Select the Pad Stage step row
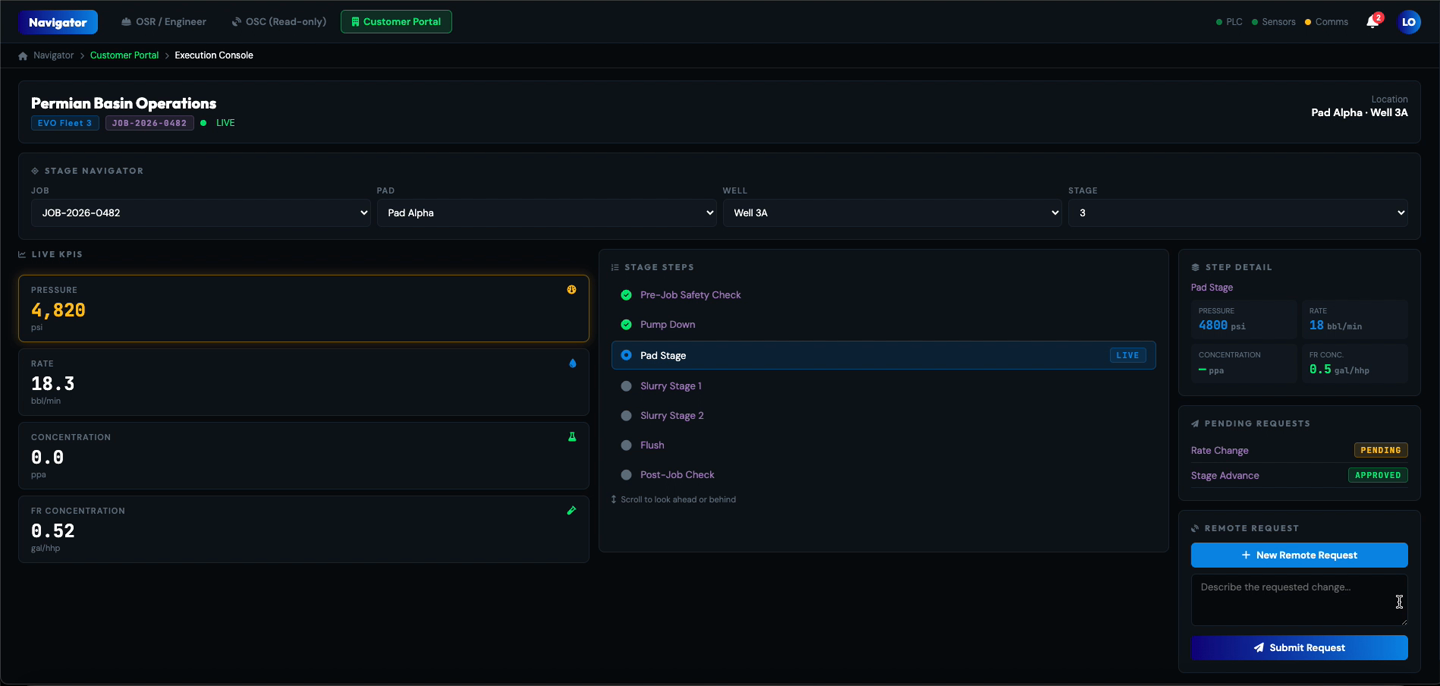The width and height of the screenshot is (1440, 686). coord(883,355)
